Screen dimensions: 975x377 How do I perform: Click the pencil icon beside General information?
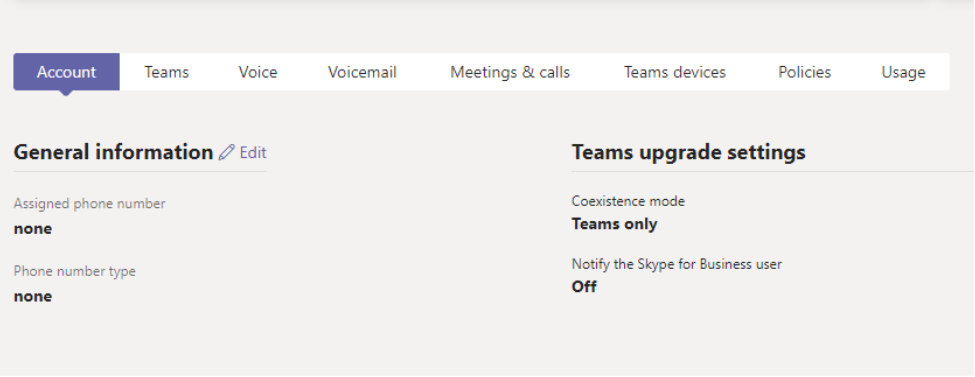click(227, 152)
